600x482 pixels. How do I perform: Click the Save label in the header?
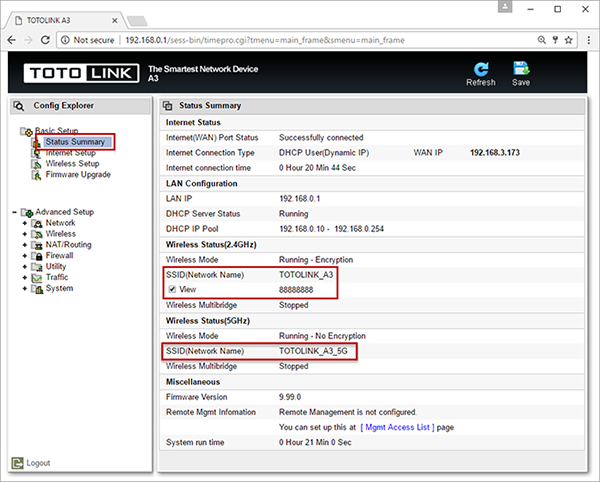coord(521,82)
